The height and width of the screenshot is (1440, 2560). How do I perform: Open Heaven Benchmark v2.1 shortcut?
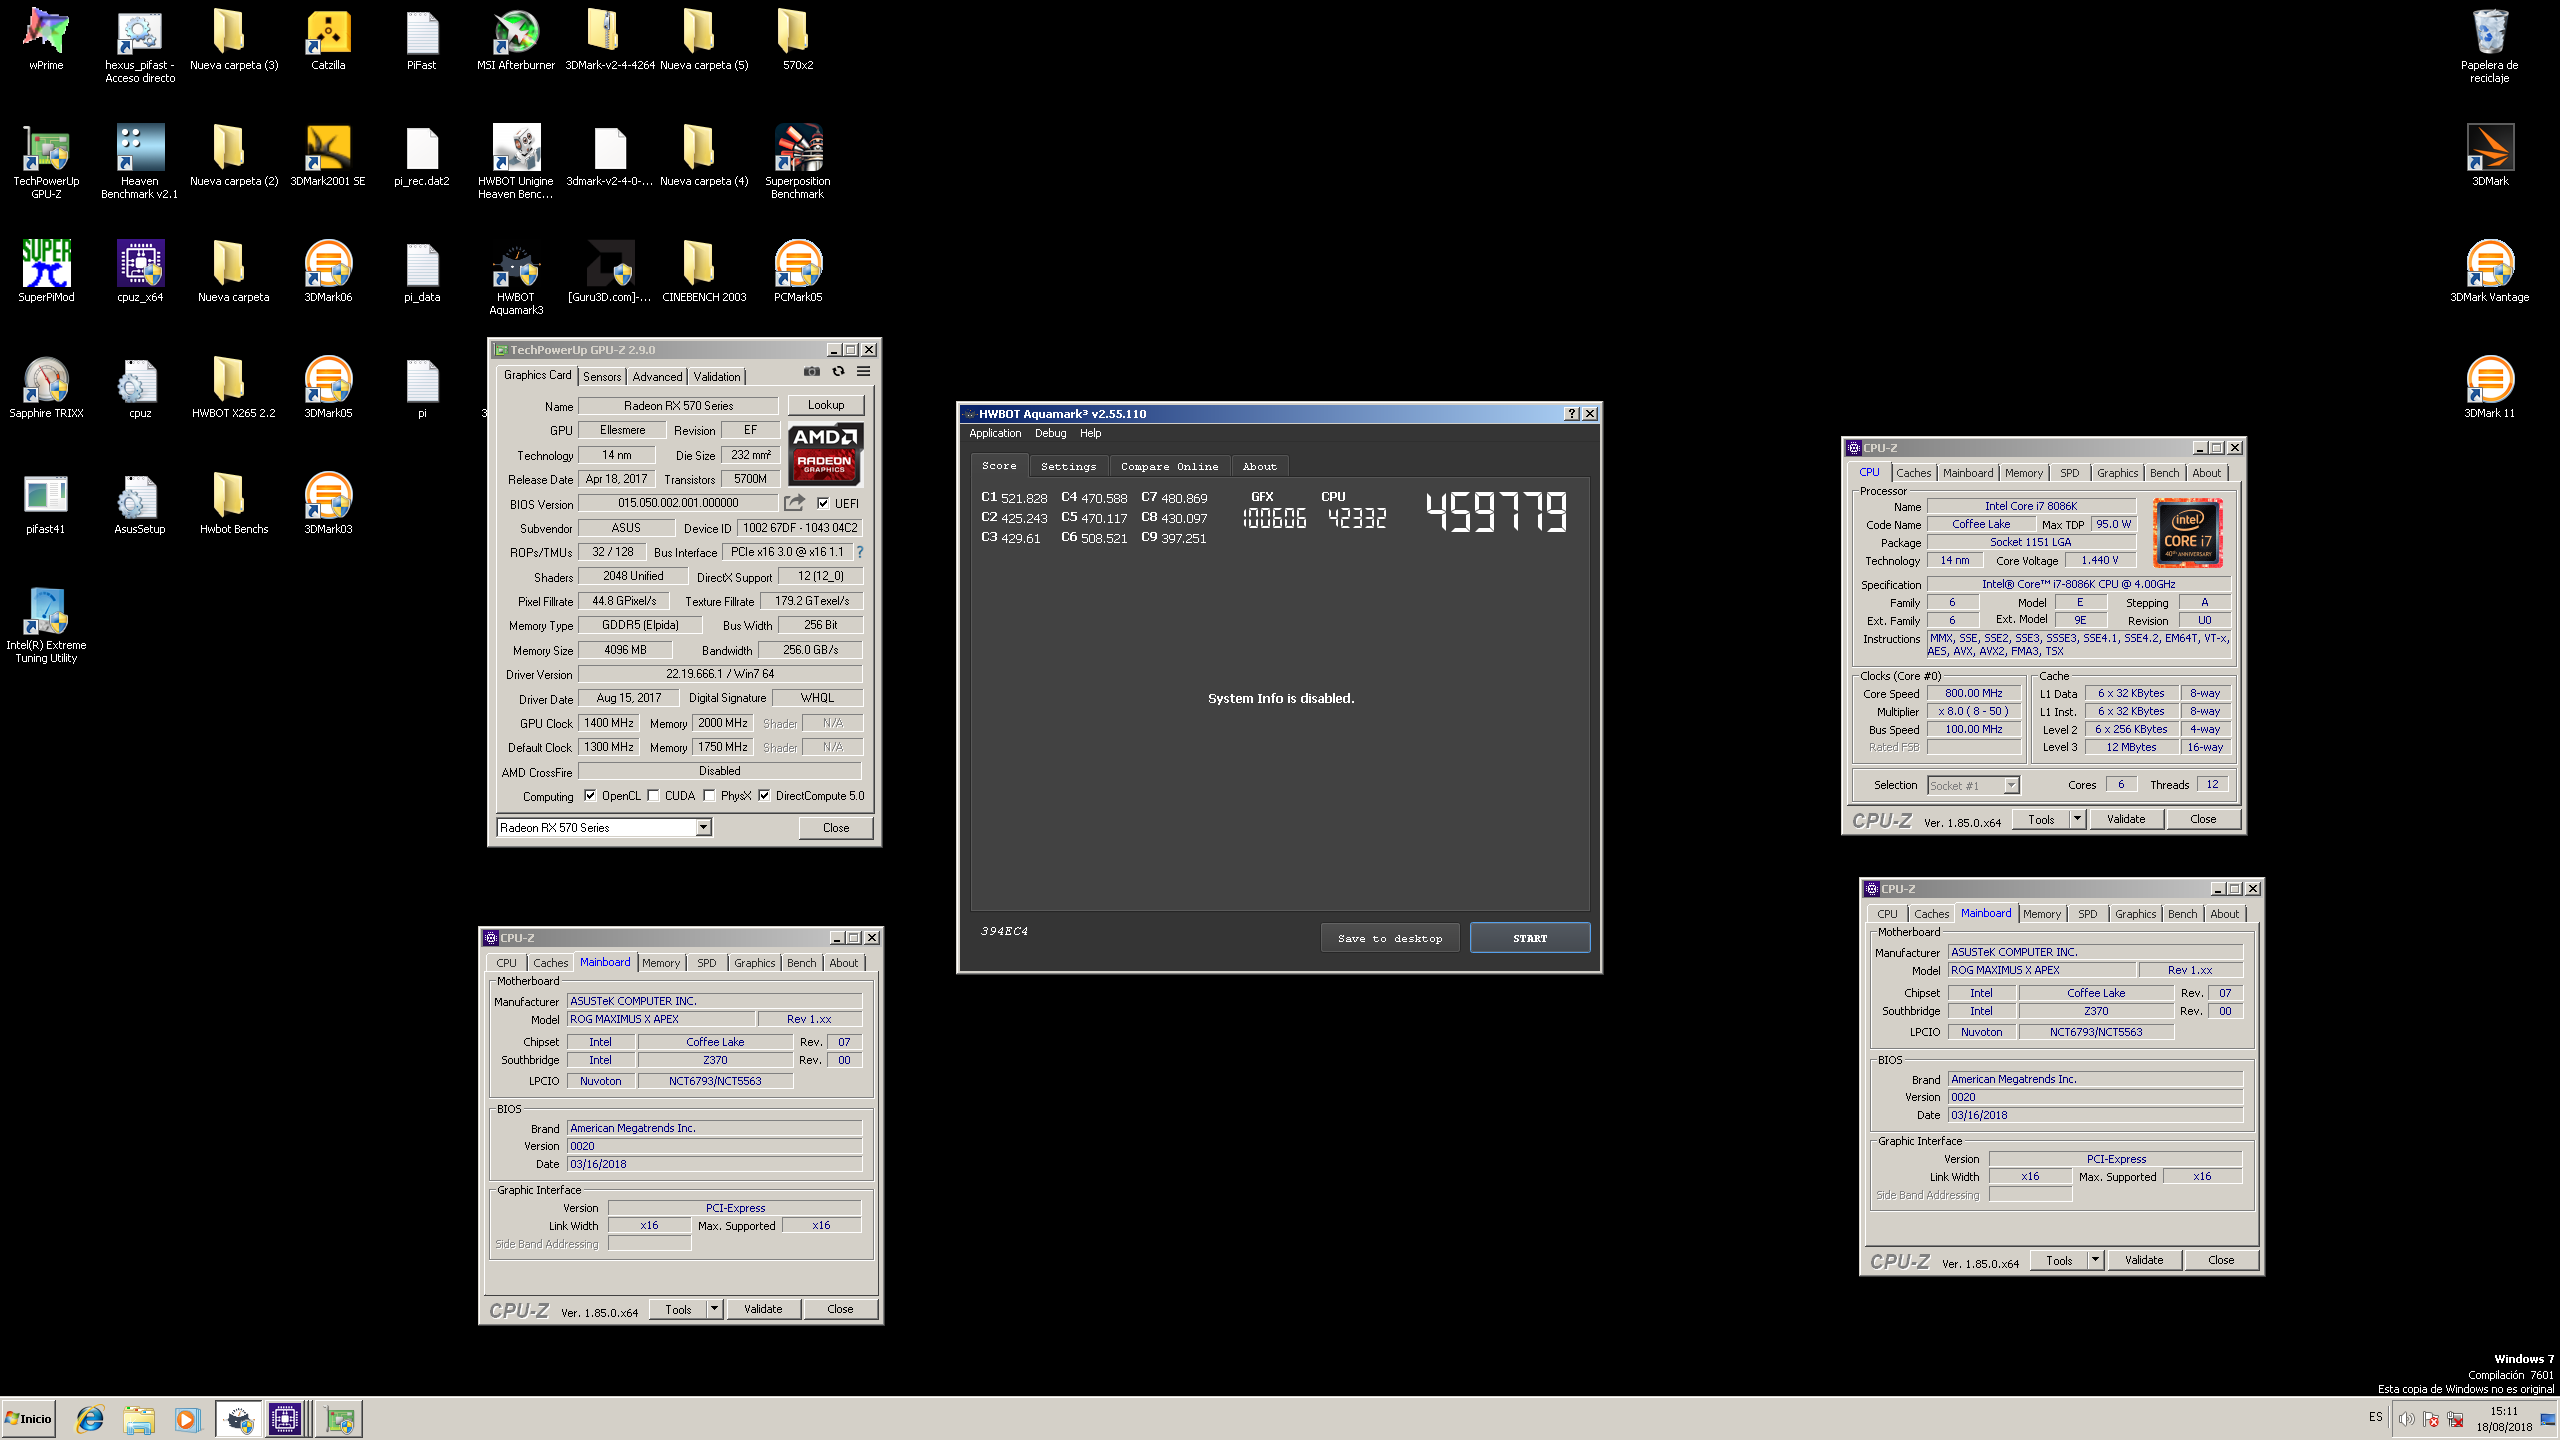tap(140, 161)
